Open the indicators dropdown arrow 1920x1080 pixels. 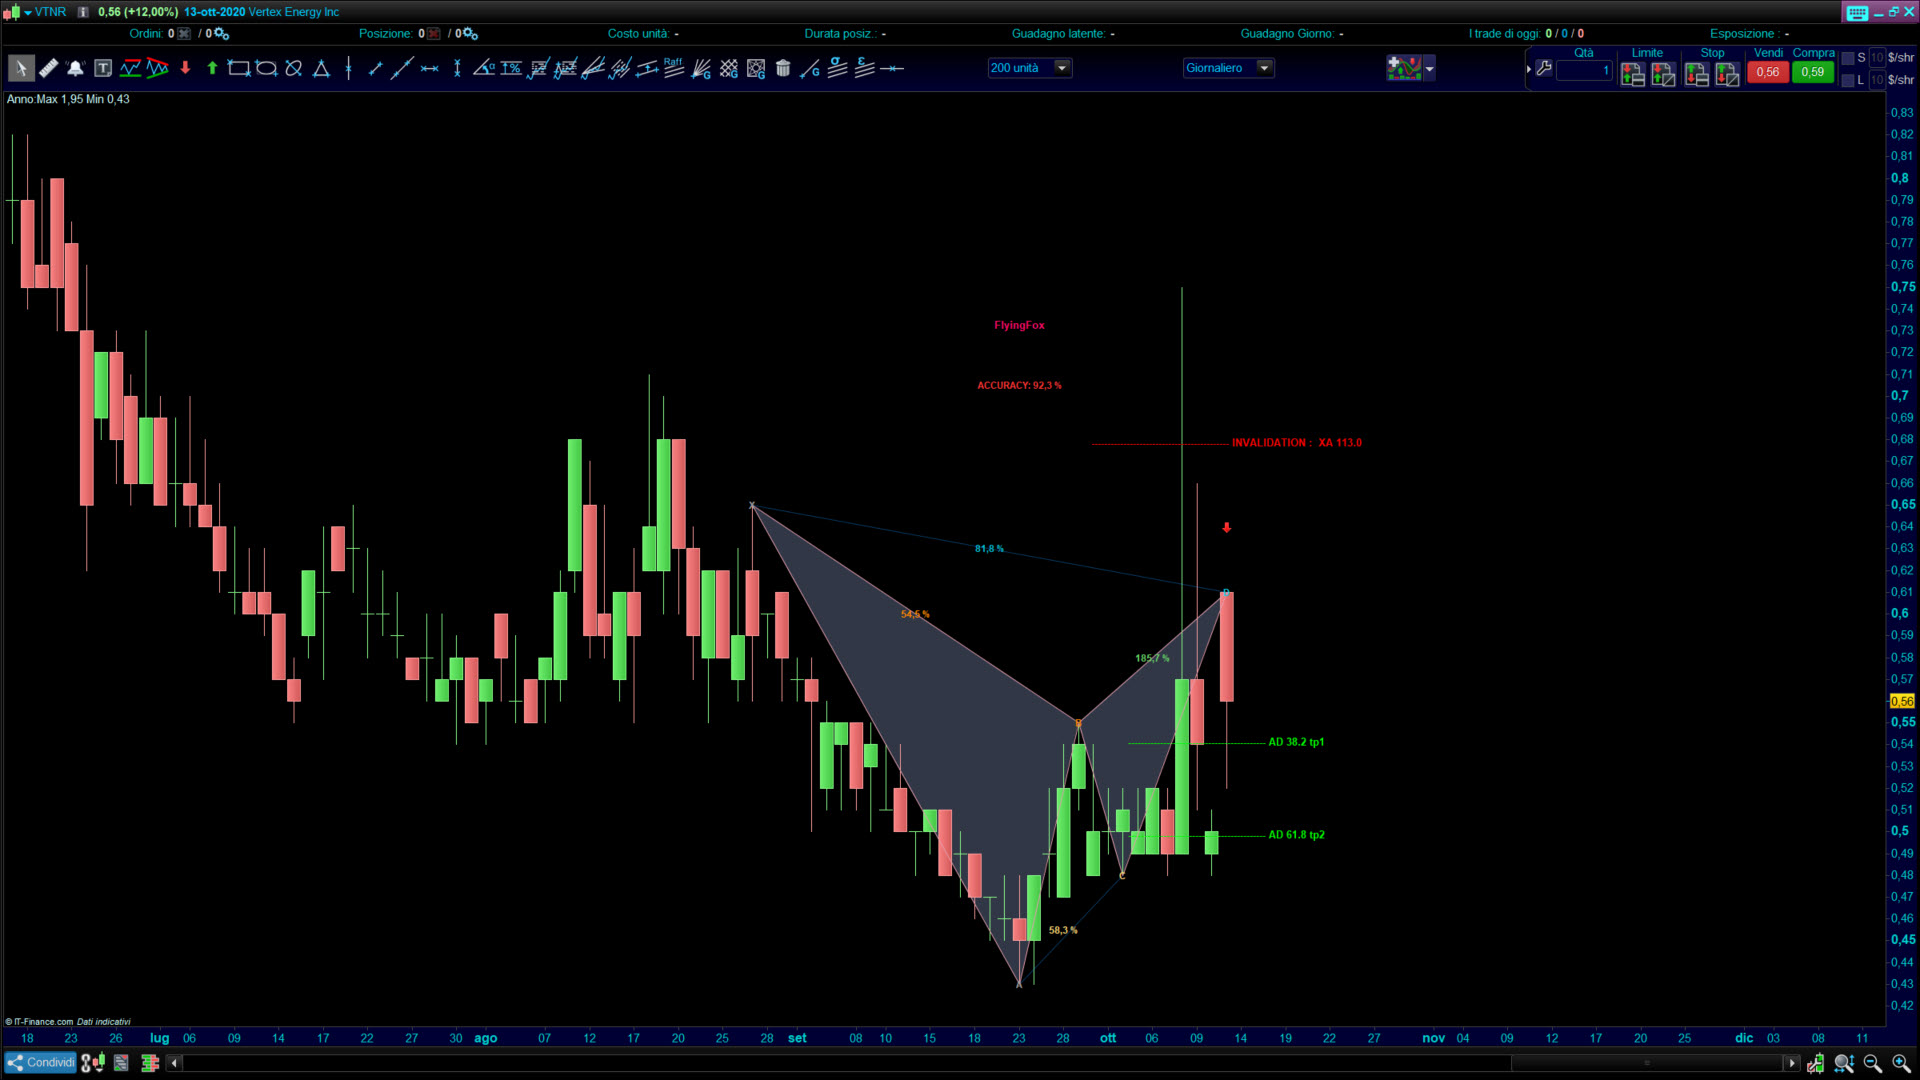point(1429,69)
